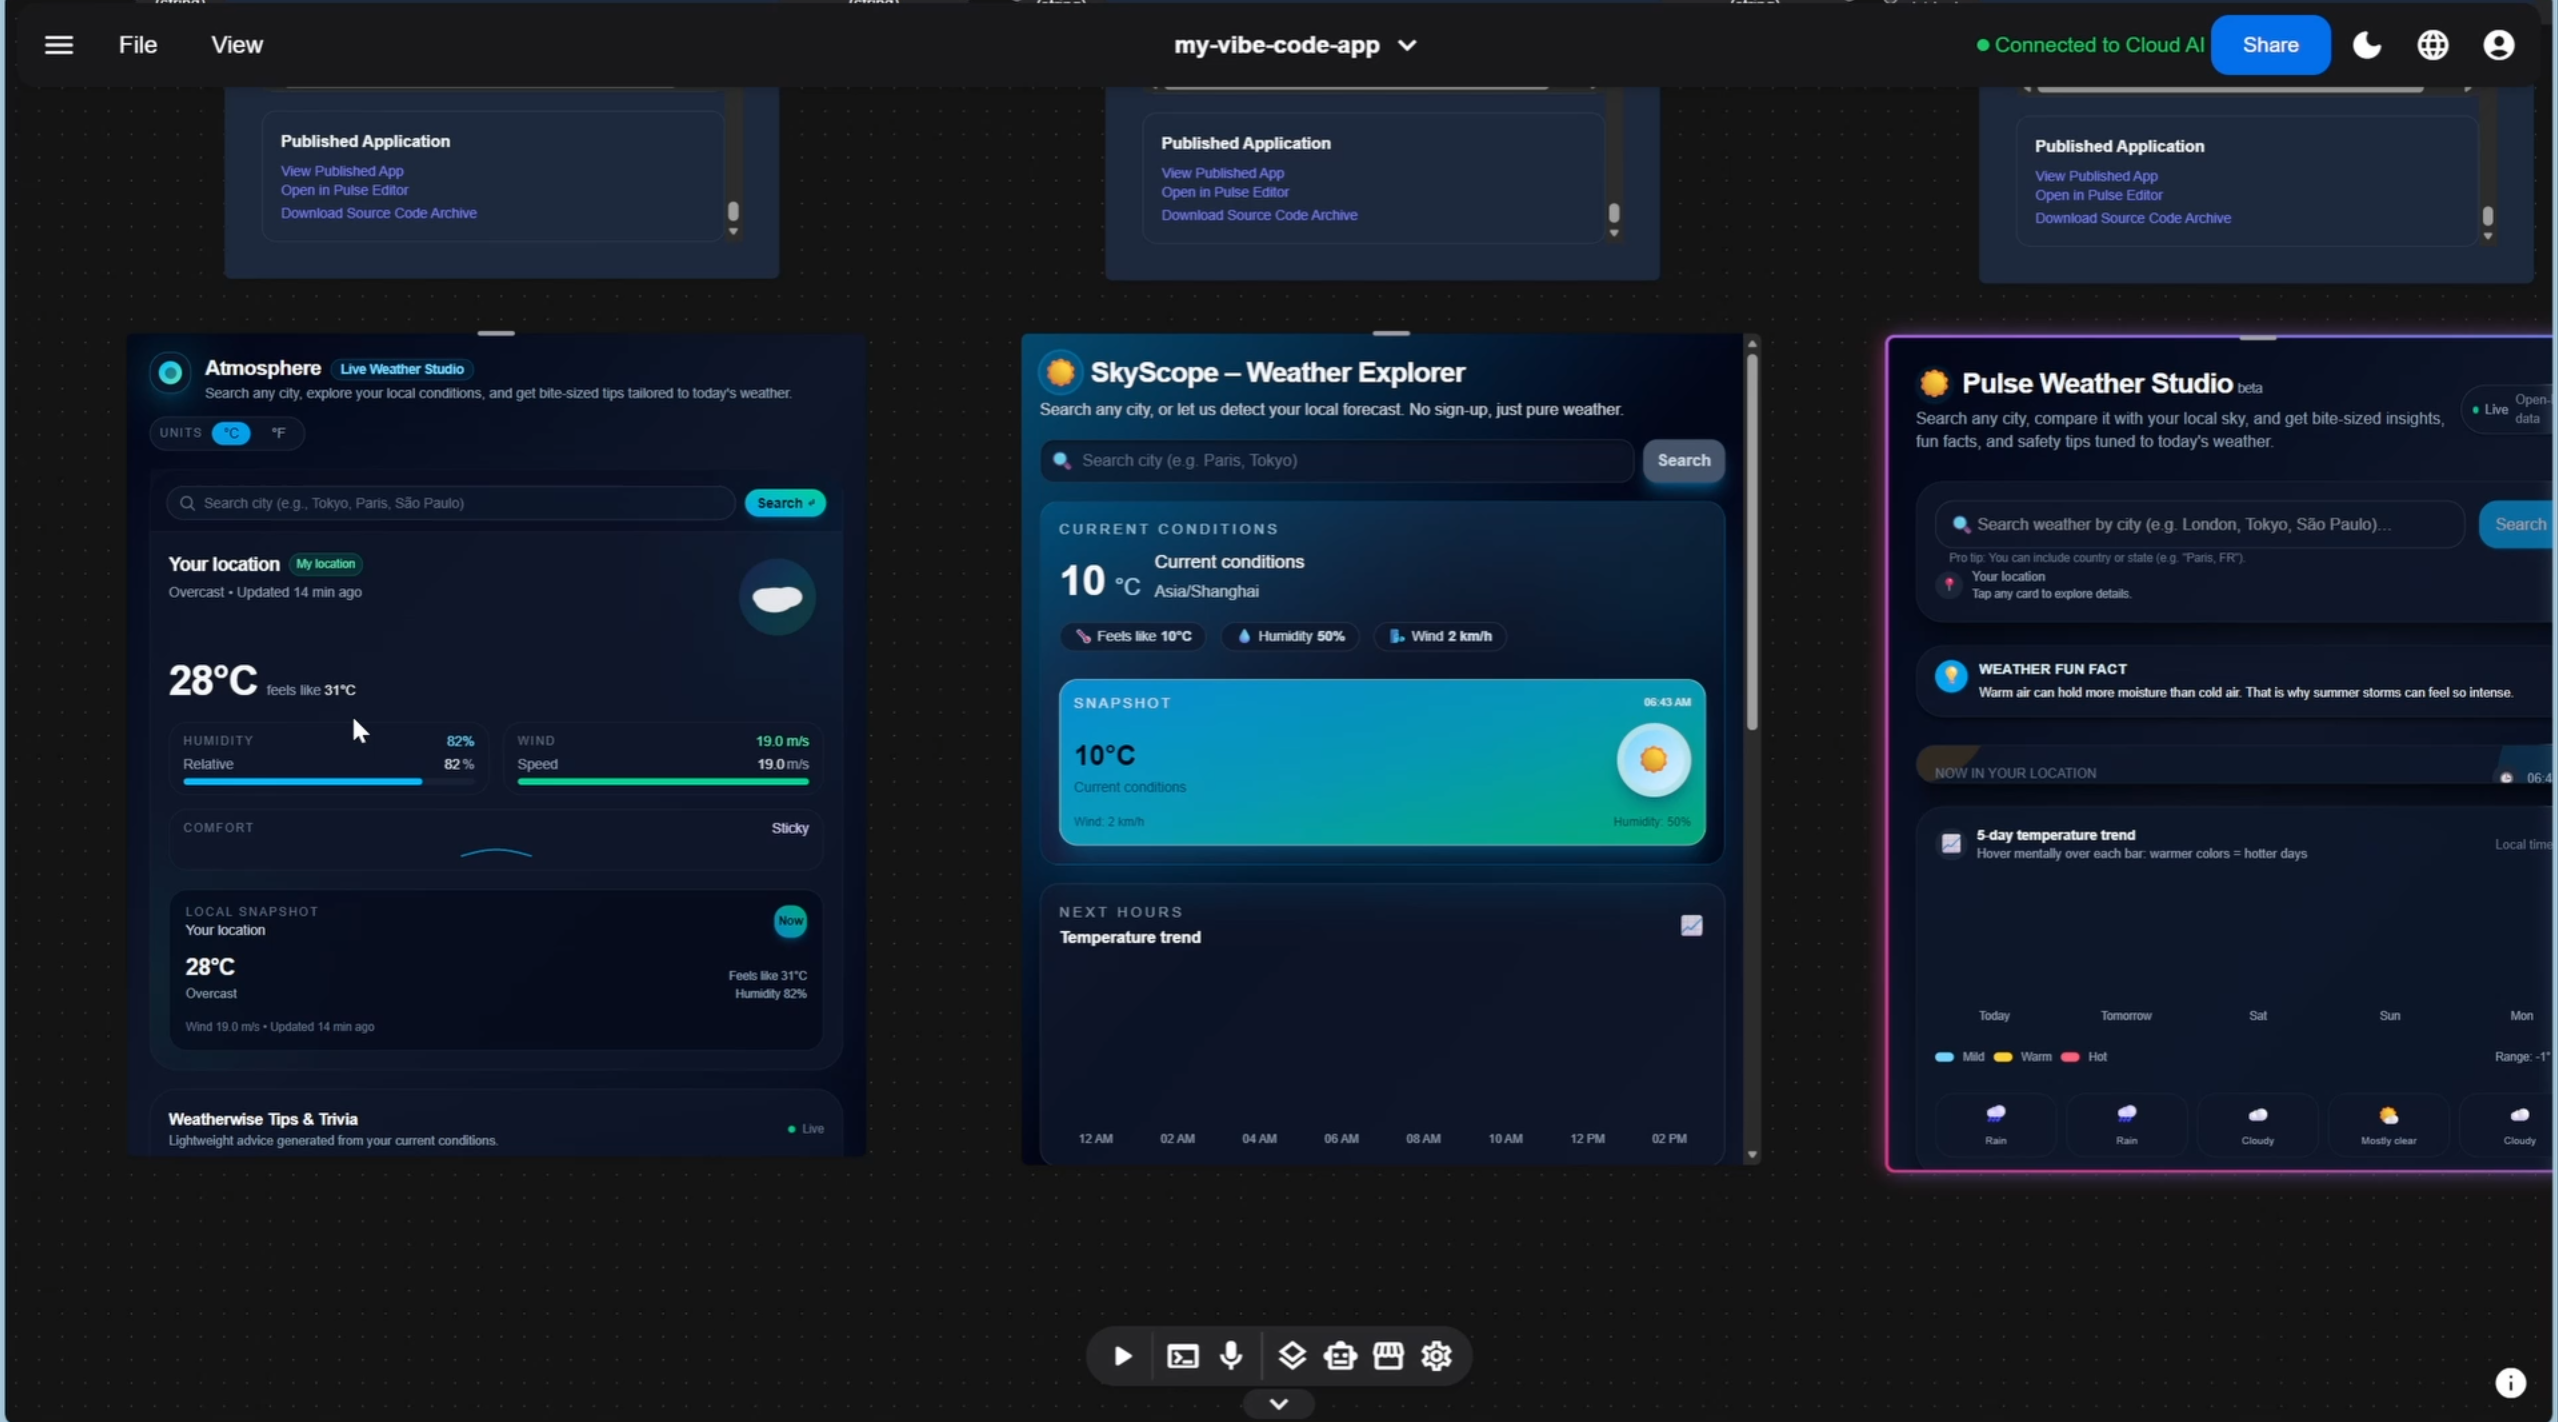The width and height of the screenshot is (2558, 1422).
Task: Collapse the toolbar with bottom center chevron
Action: [x=1277, y=1403]
